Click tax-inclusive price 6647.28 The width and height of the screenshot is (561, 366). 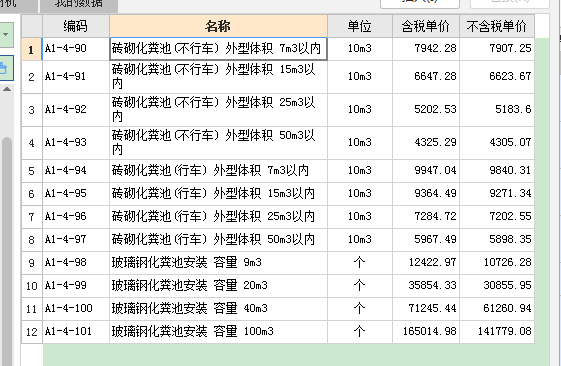(x=426, y=77)
